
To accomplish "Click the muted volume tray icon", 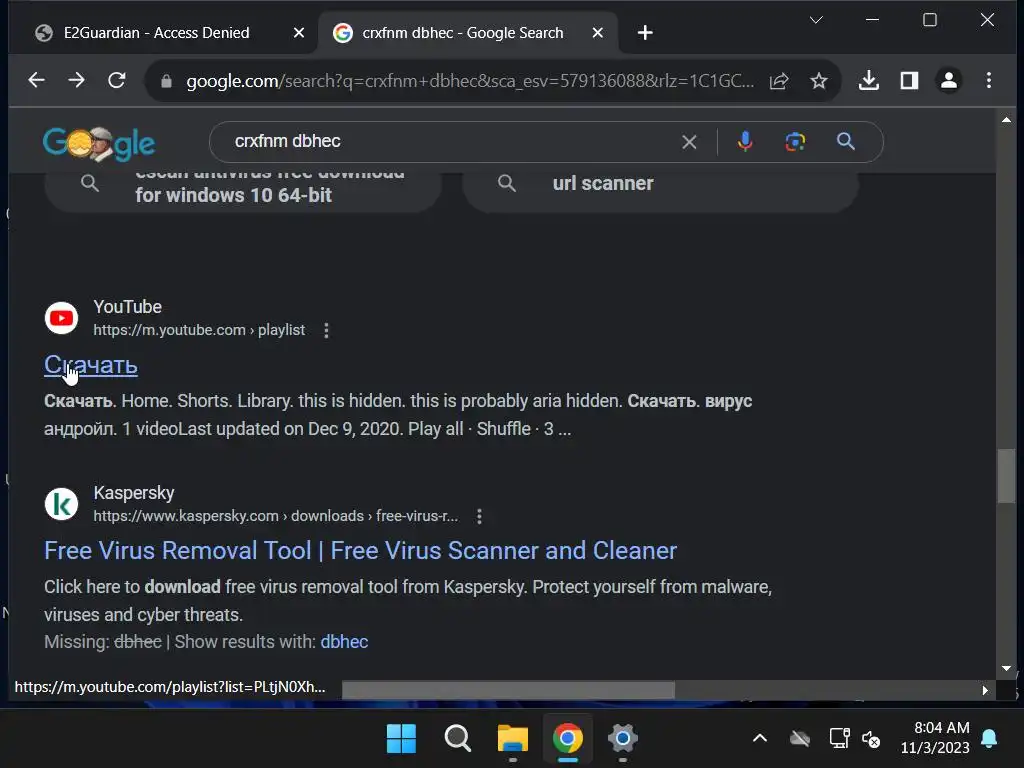I will (x=871, y=739).
